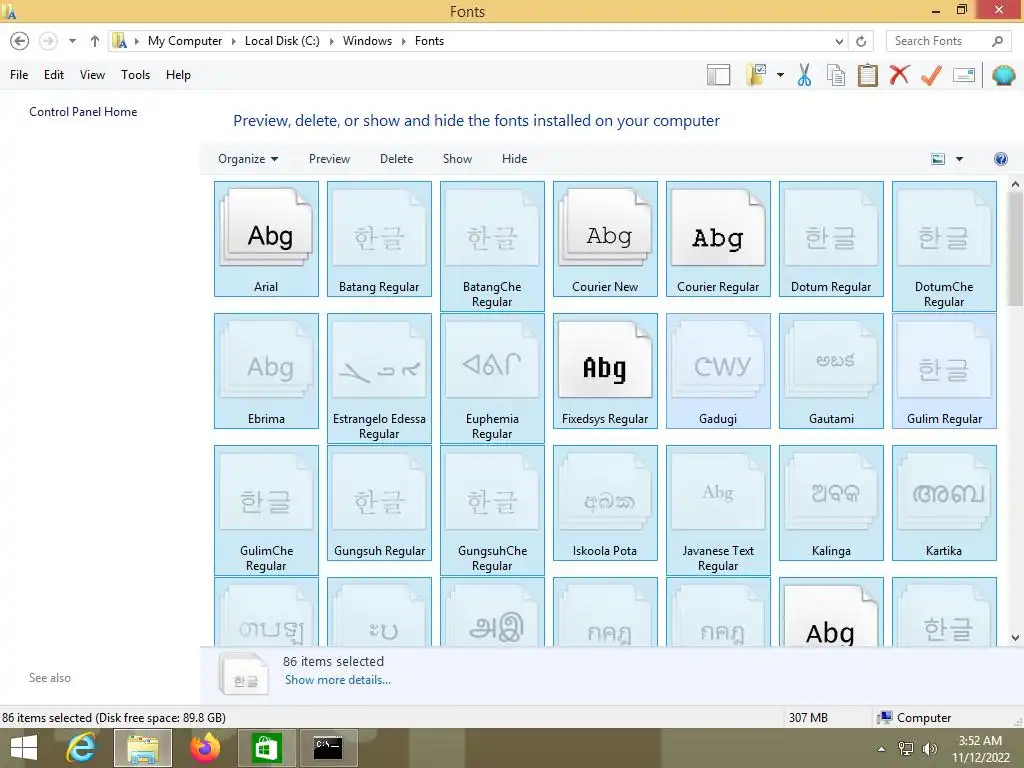Image resolution: width=1024 pixels, height=768 pixels.
Task: Expand the folder options toolbar dropdown arrow
Action: tap(780, 75)
